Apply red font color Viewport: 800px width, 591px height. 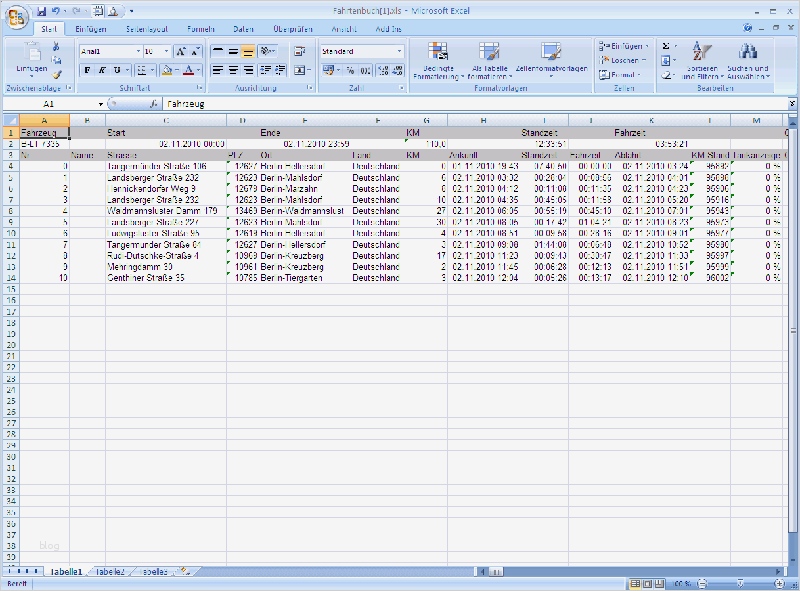point(189,70)
